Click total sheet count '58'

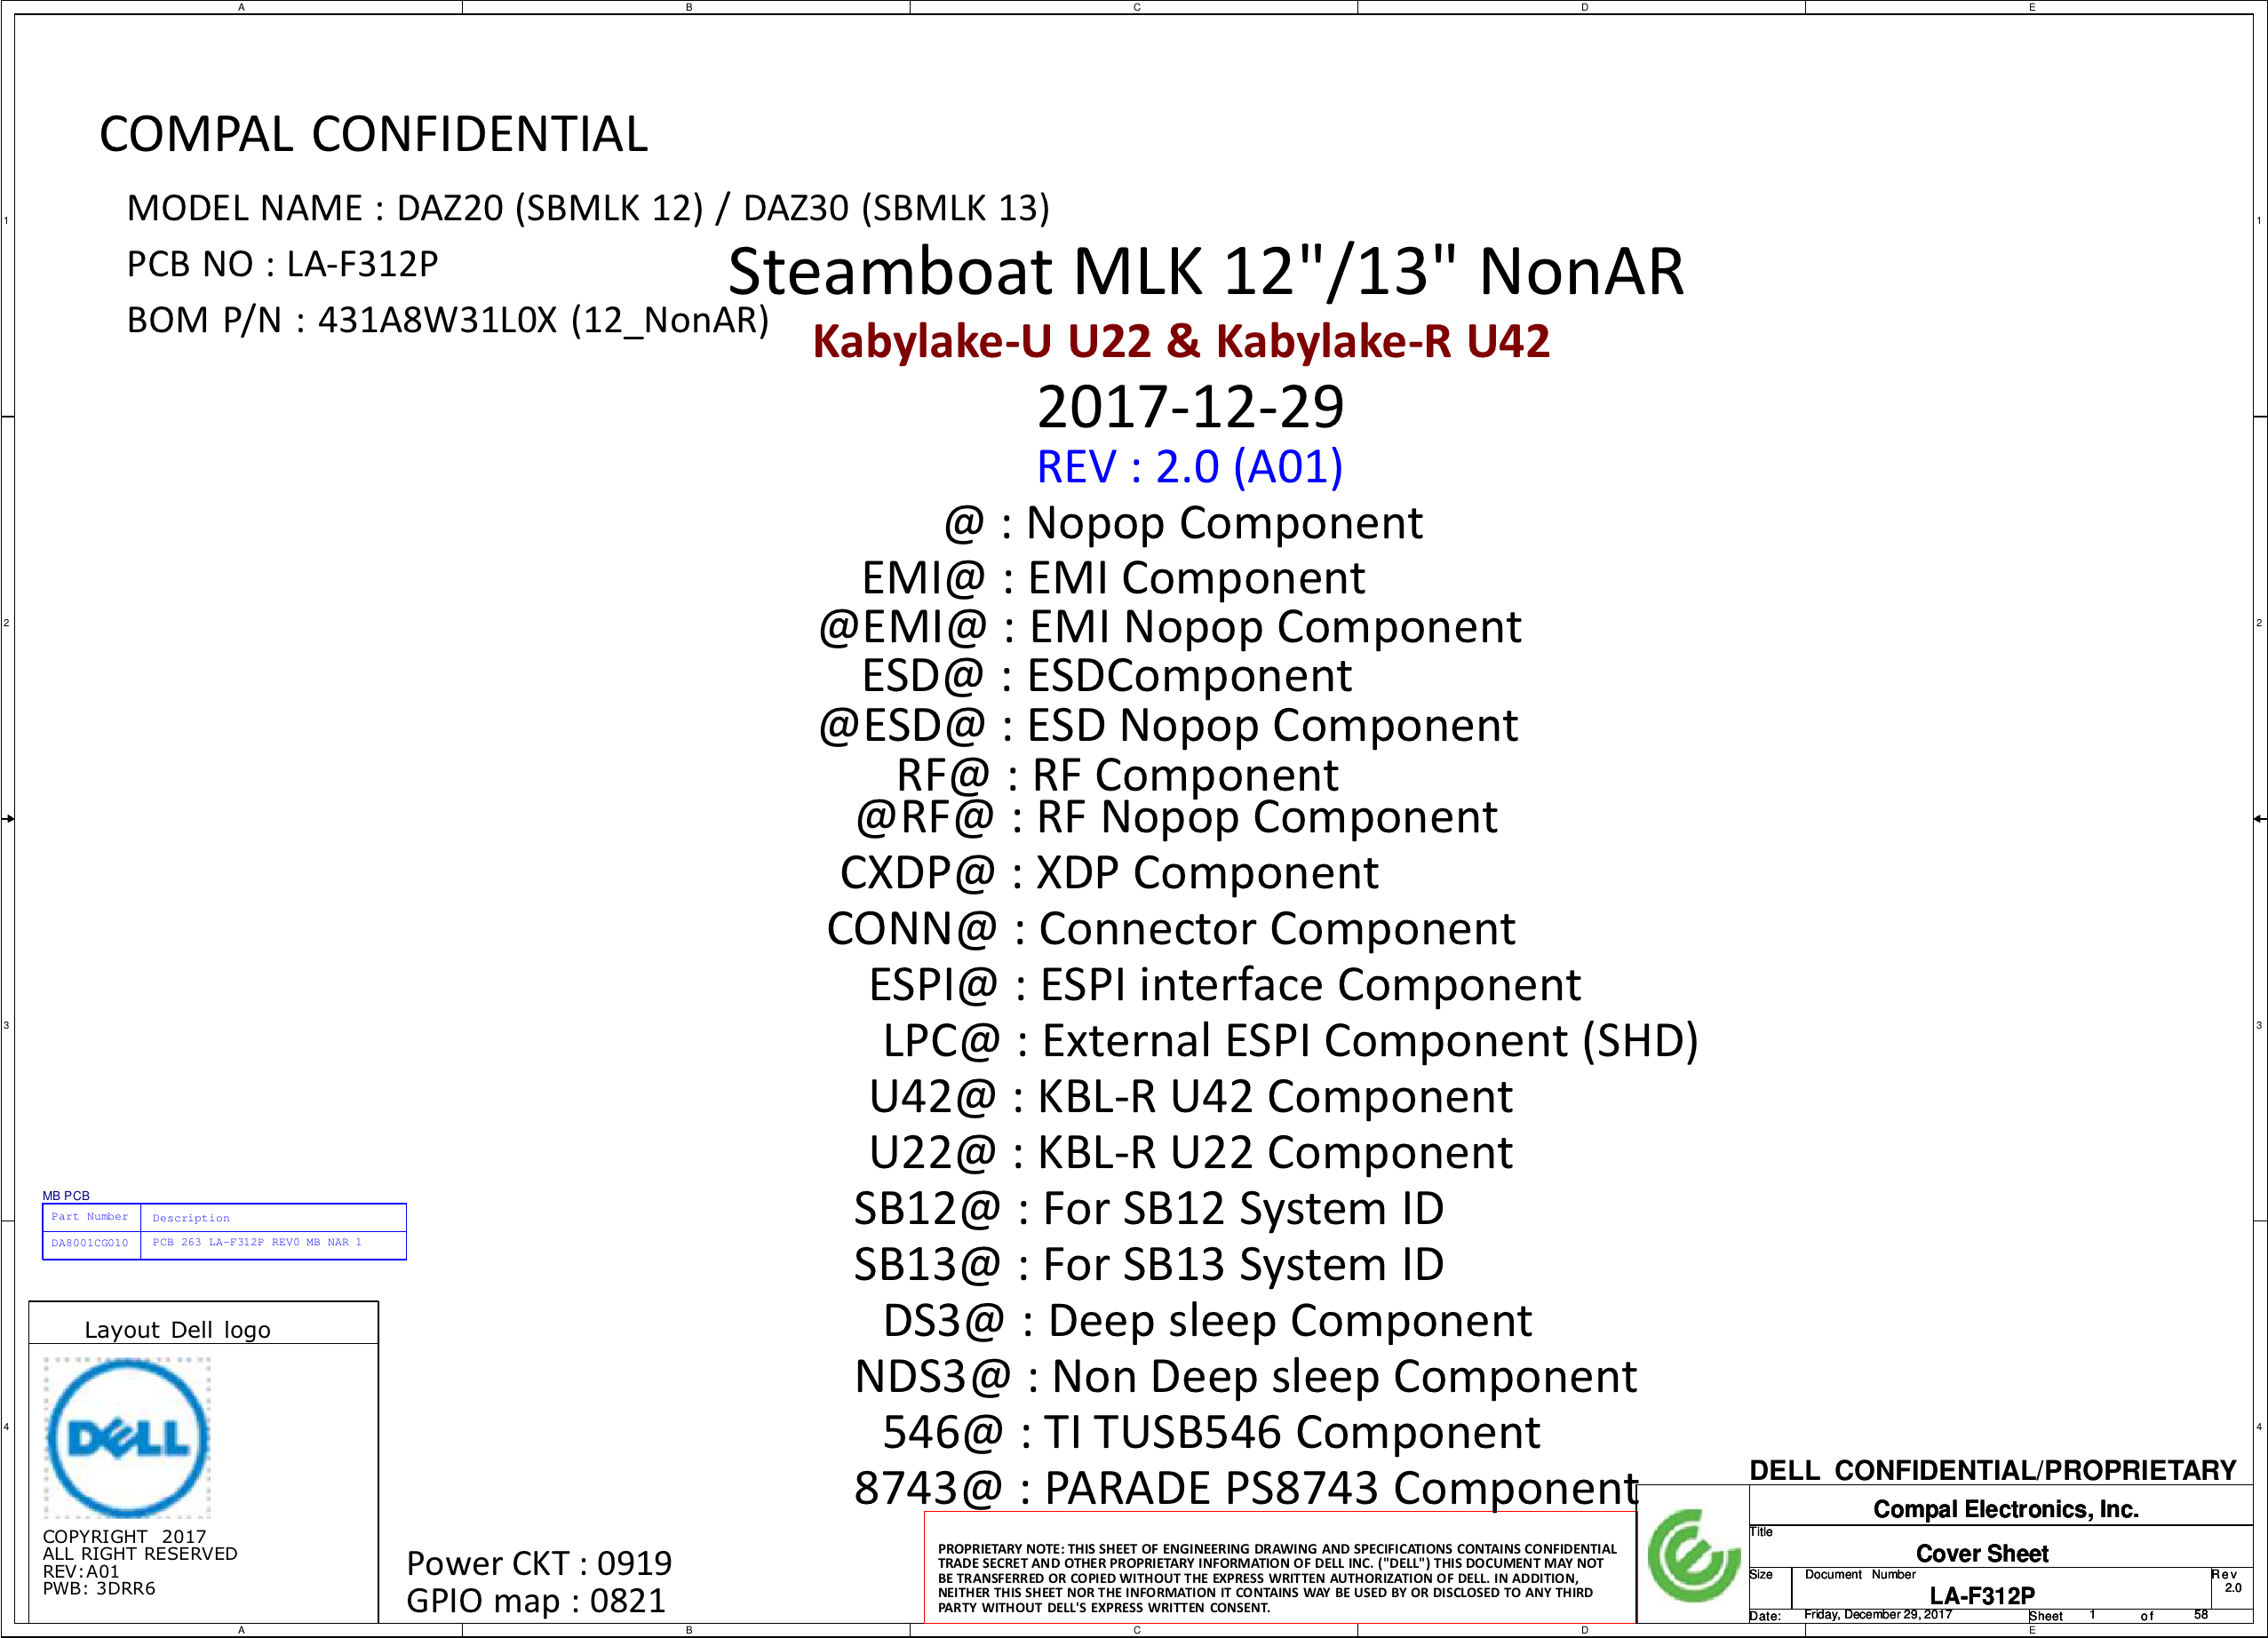(2201, 1615)
